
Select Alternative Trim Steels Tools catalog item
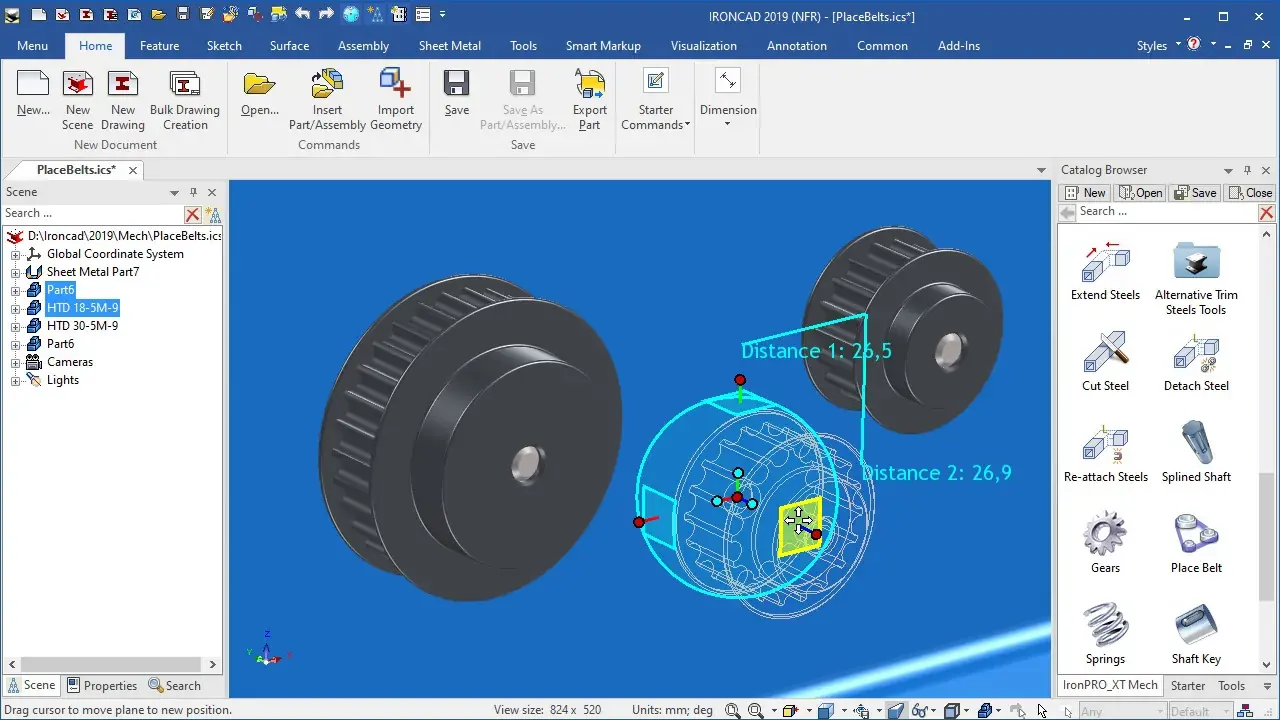tap(1196, 277)
